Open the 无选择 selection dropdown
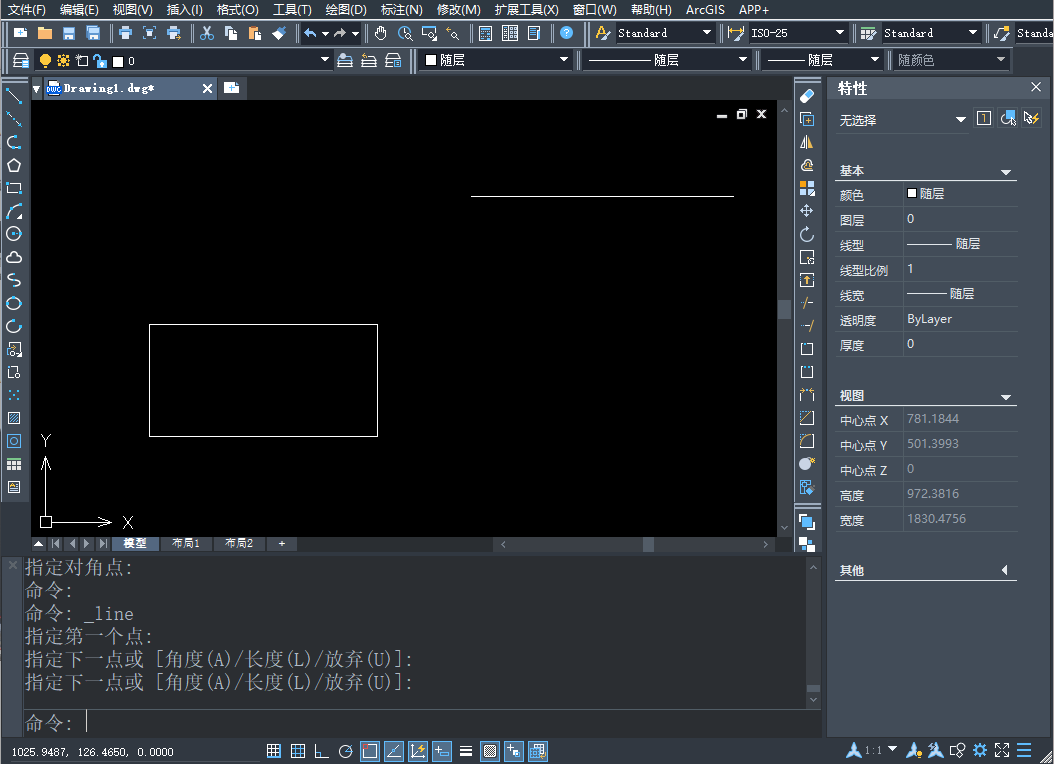This screenshot has width=1054, height=764. 902,120
